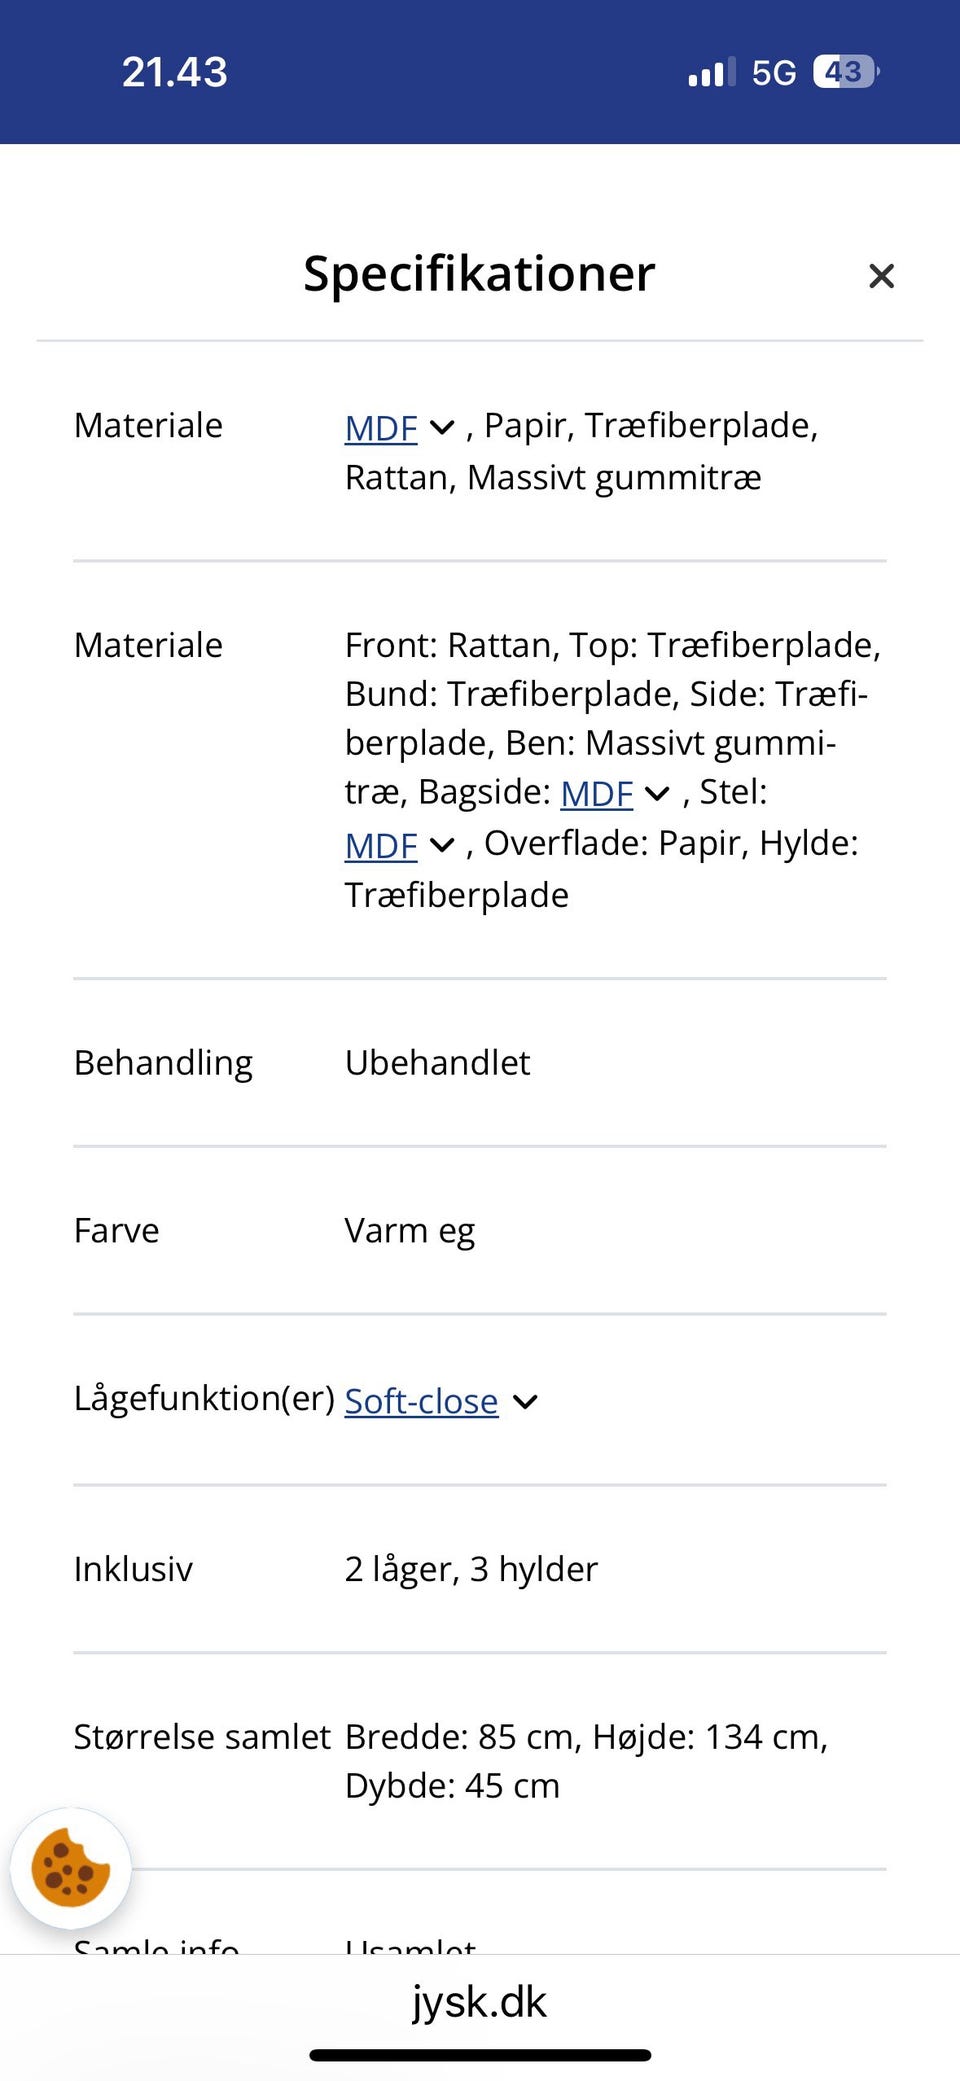Viewport: 960px width, 2081px height.
Task: Expand the first MDF material definition
Action: (x=440, y=428)
